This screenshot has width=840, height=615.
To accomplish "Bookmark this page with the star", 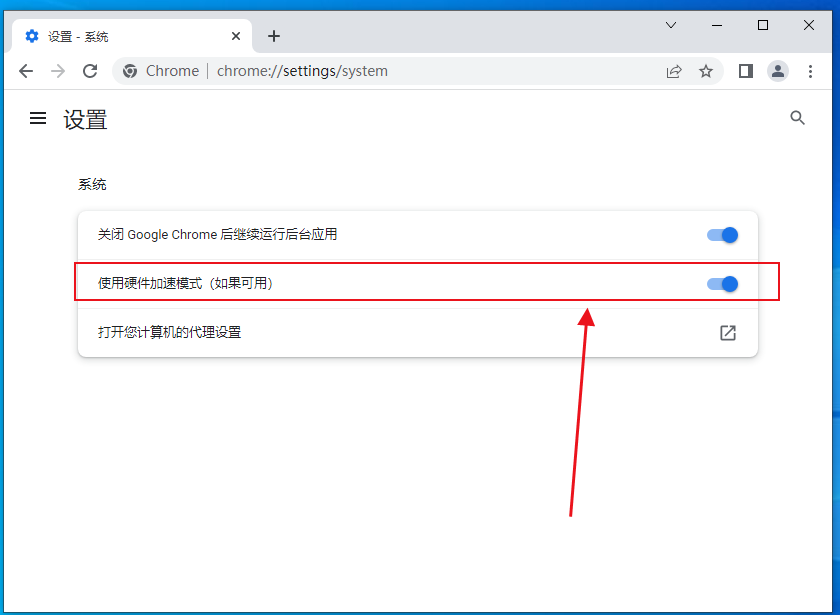I will pyautogui.click(x=706, y=71).
